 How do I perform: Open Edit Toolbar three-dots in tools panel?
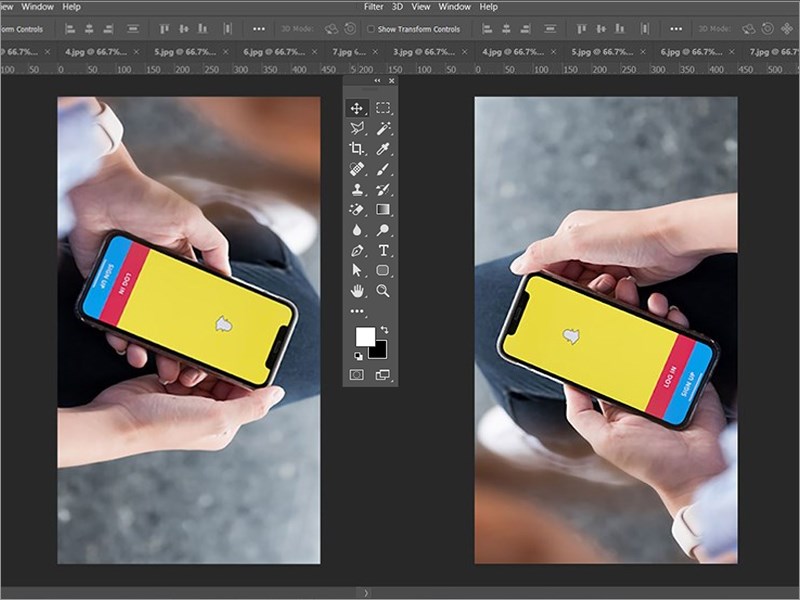click(357, 311)
